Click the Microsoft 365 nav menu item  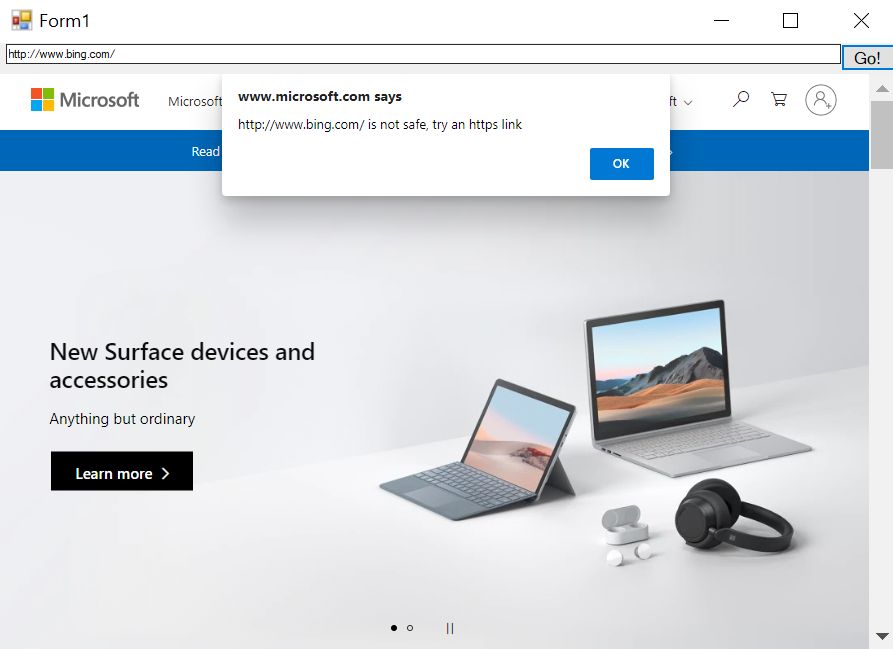[x=195, y=101]
